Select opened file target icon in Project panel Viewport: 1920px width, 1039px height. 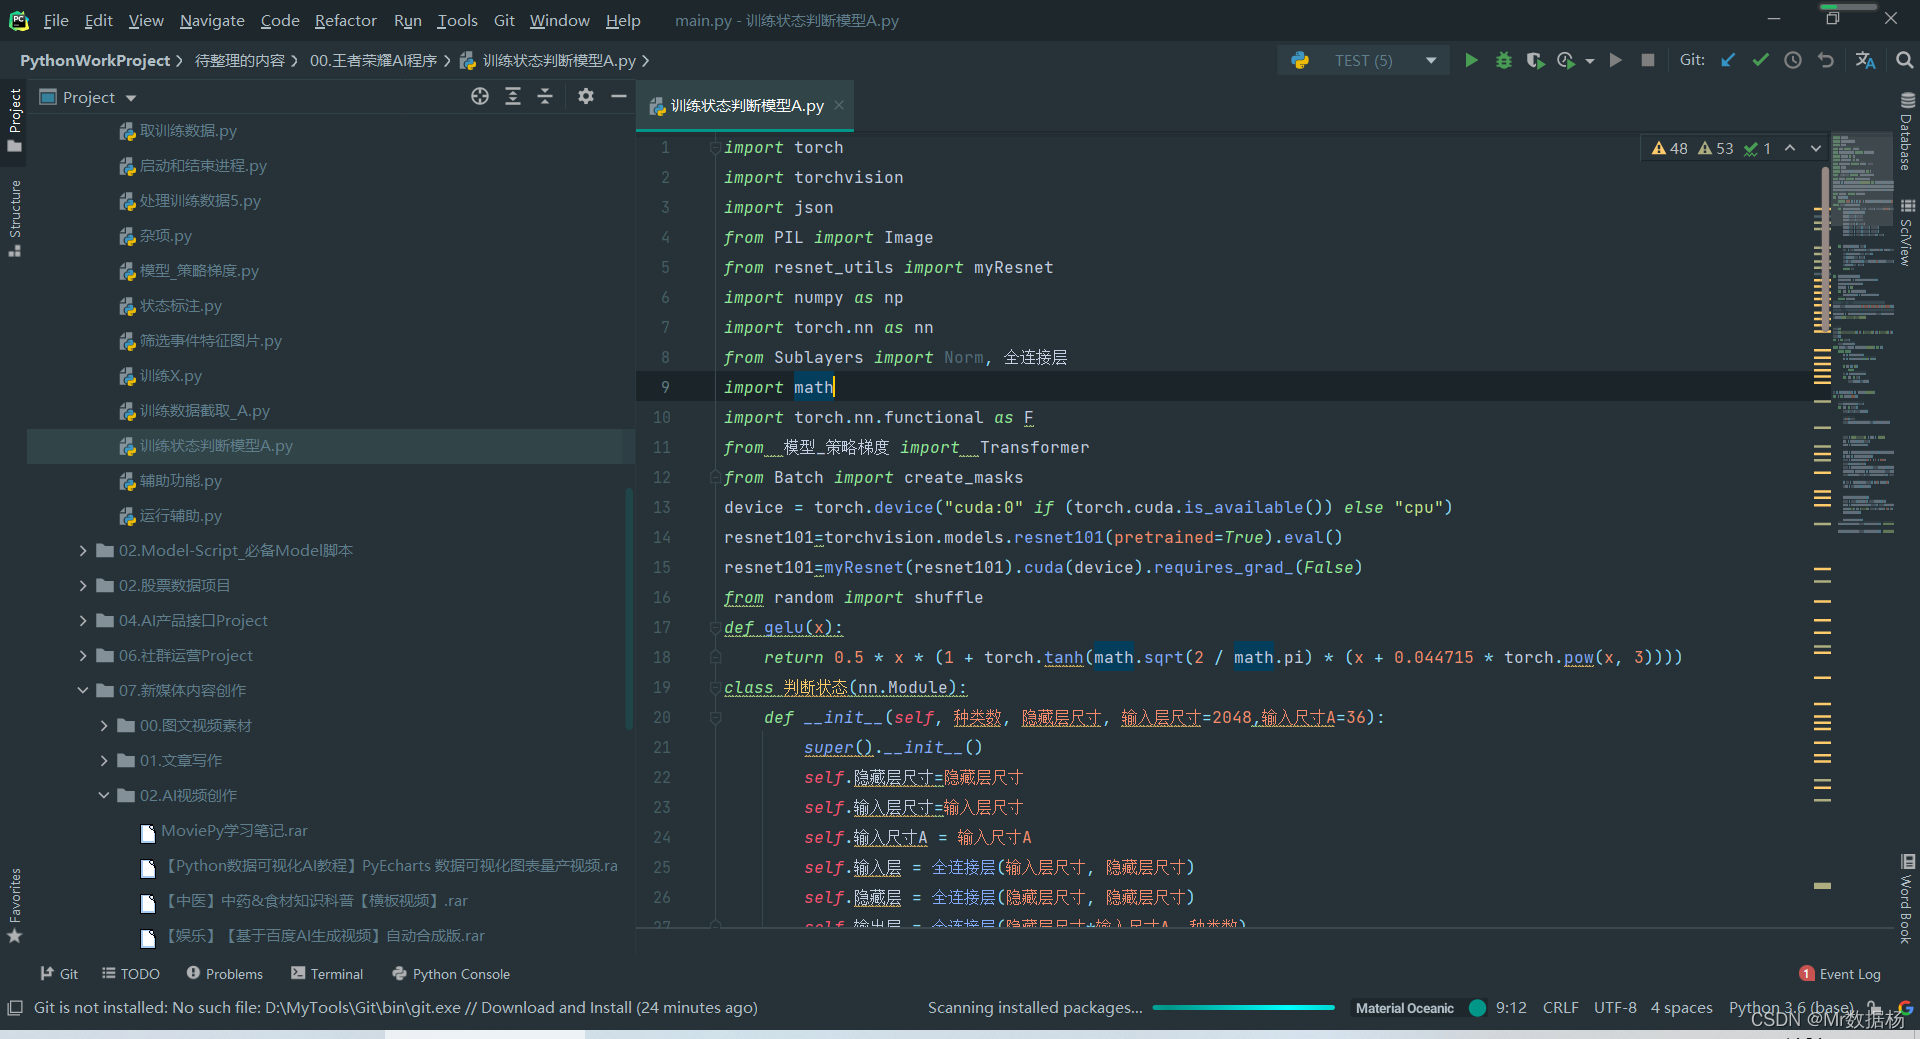click(x=480, y=96)
